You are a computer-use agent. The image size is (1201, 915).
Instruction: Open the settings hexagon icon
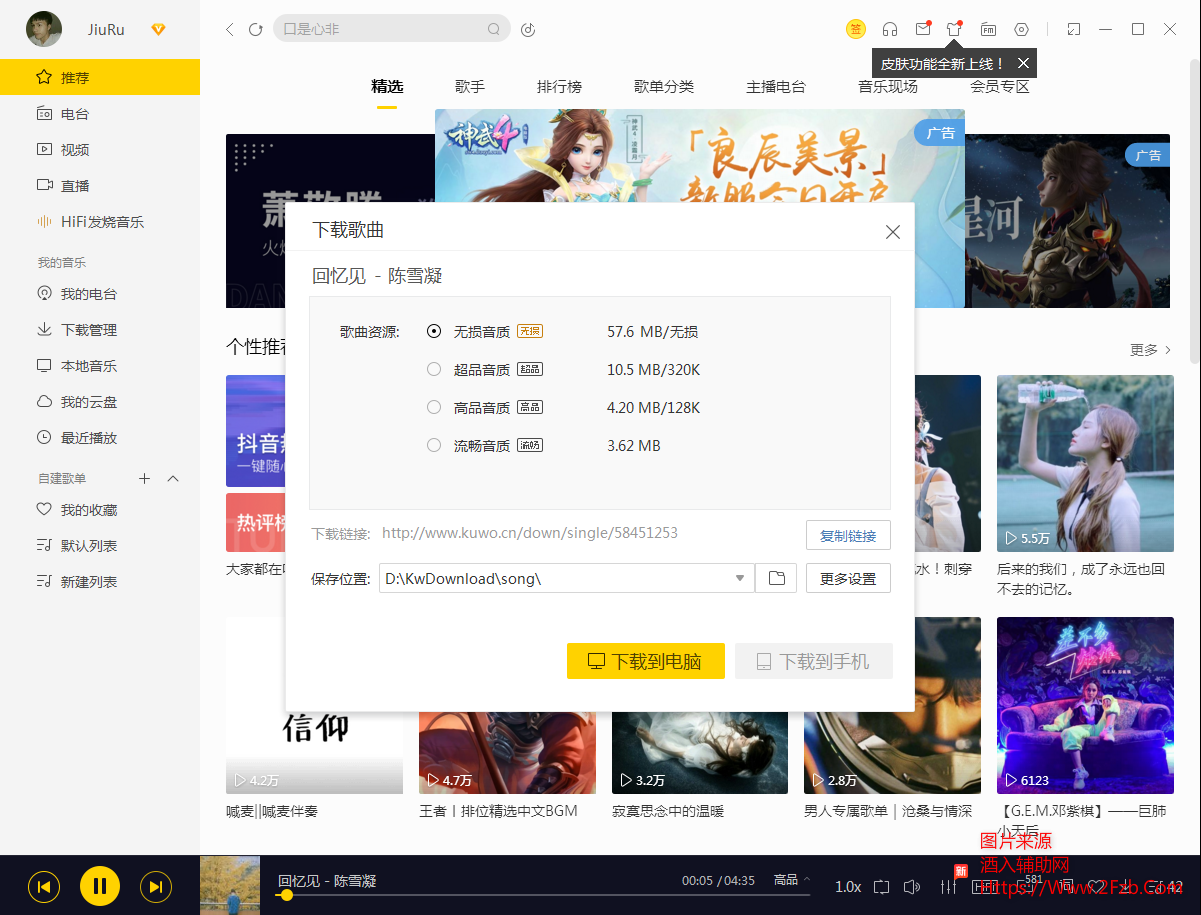[x=1021, y=29]
